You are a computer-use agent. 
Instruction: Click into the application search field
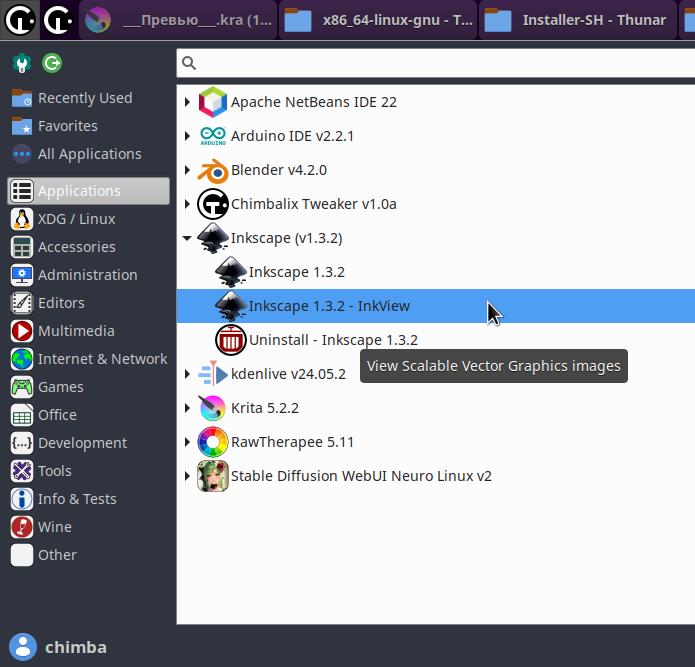point(436,63)
